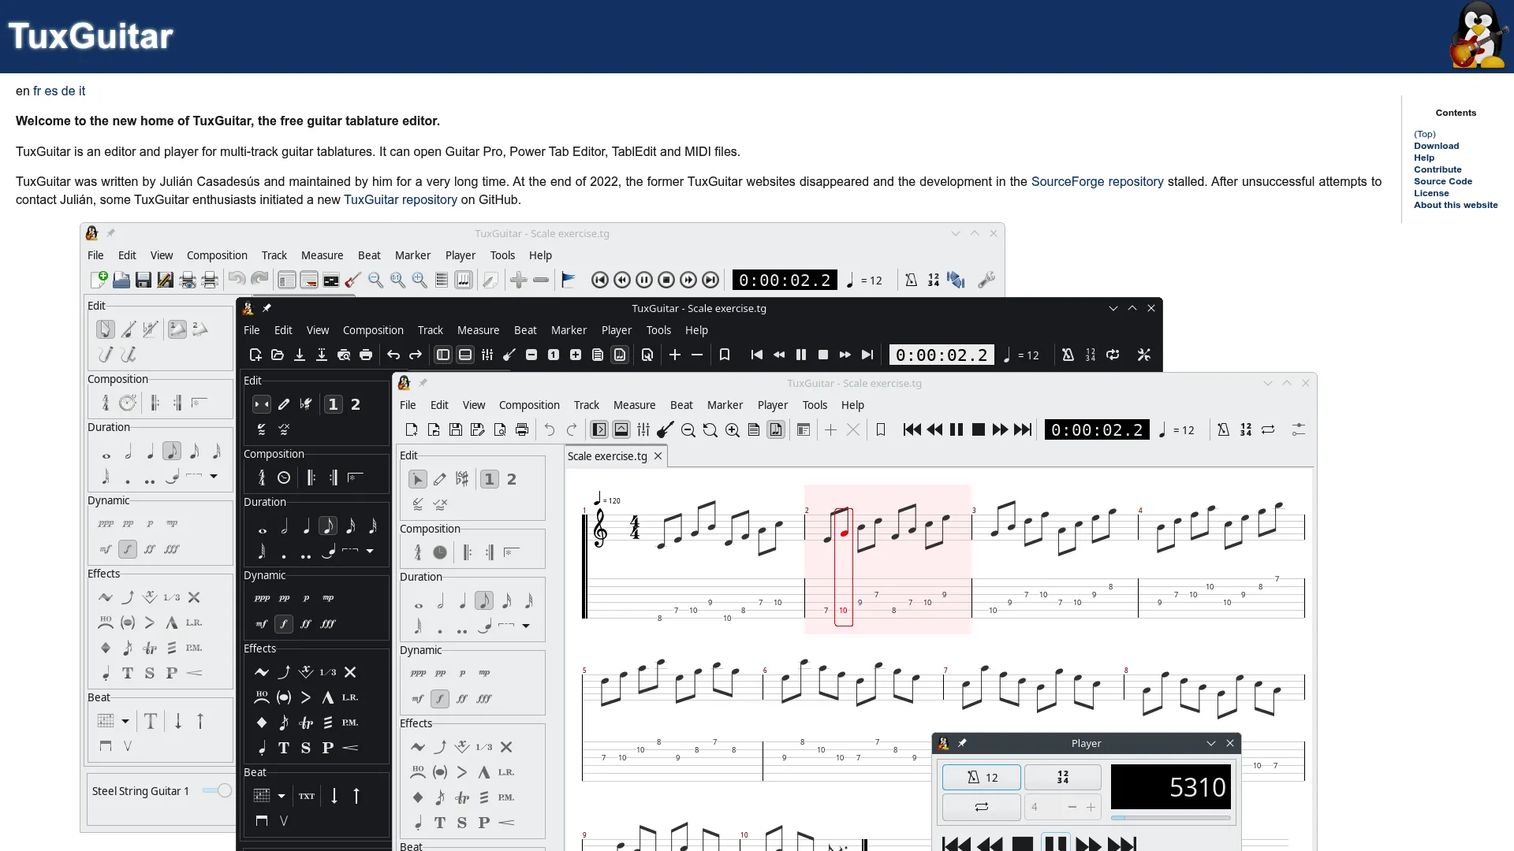Click the red guitar fretboard icon in the rearmost window

pos(353,280)
